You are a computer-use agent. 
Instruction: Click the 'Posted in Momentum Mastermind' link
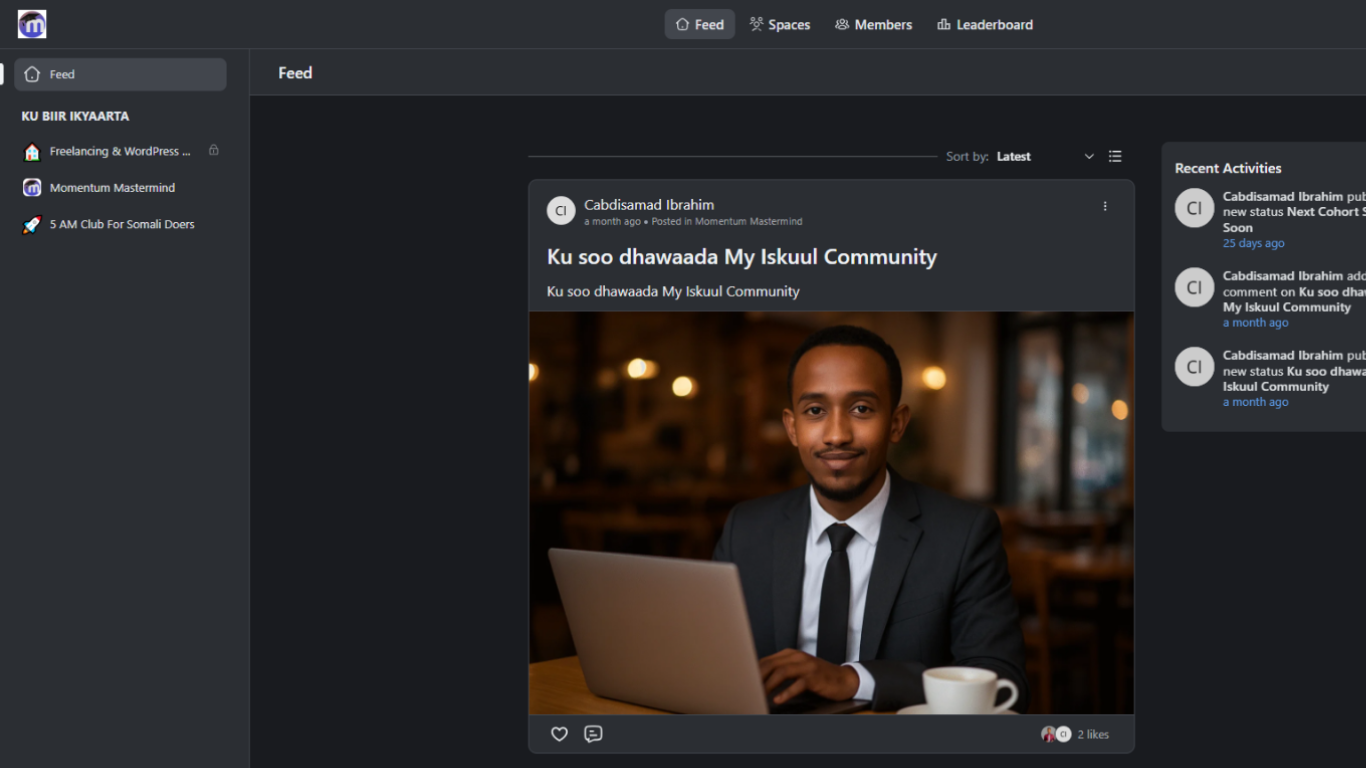point(748,222)
